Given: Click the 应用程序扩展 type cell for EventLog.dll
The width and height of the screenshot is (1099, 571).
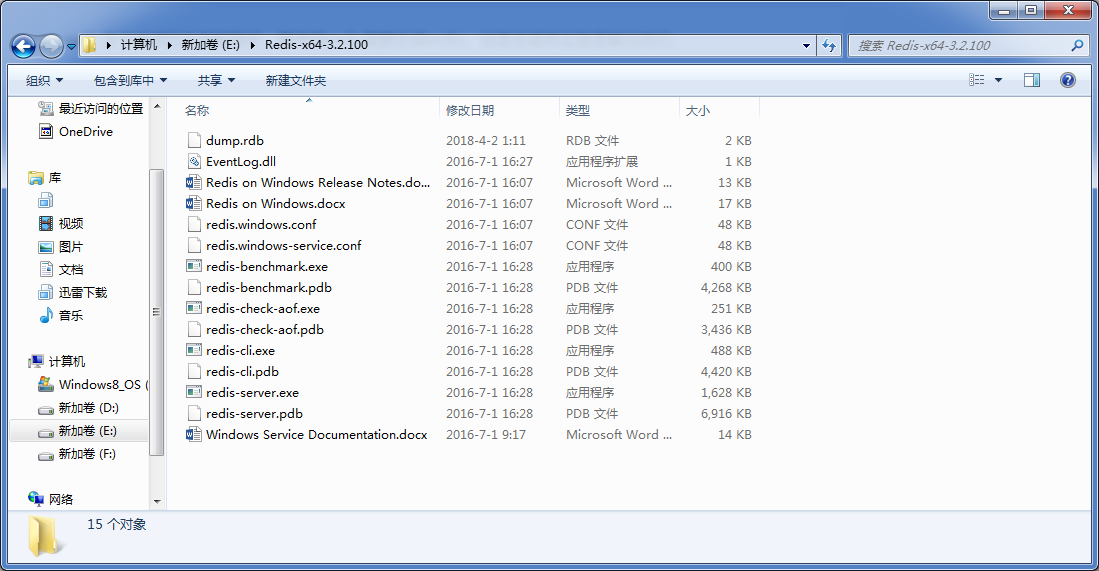Looking at the screenshot, I should (x=601, y=161).
